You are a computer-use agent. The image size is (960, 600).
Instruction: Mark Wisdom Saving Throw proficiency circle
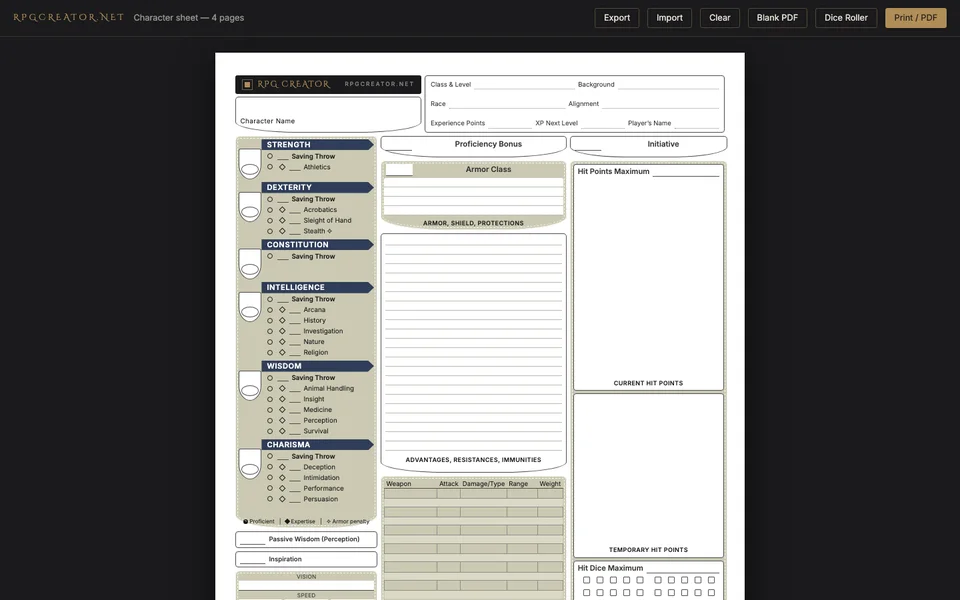pos(270,378)
